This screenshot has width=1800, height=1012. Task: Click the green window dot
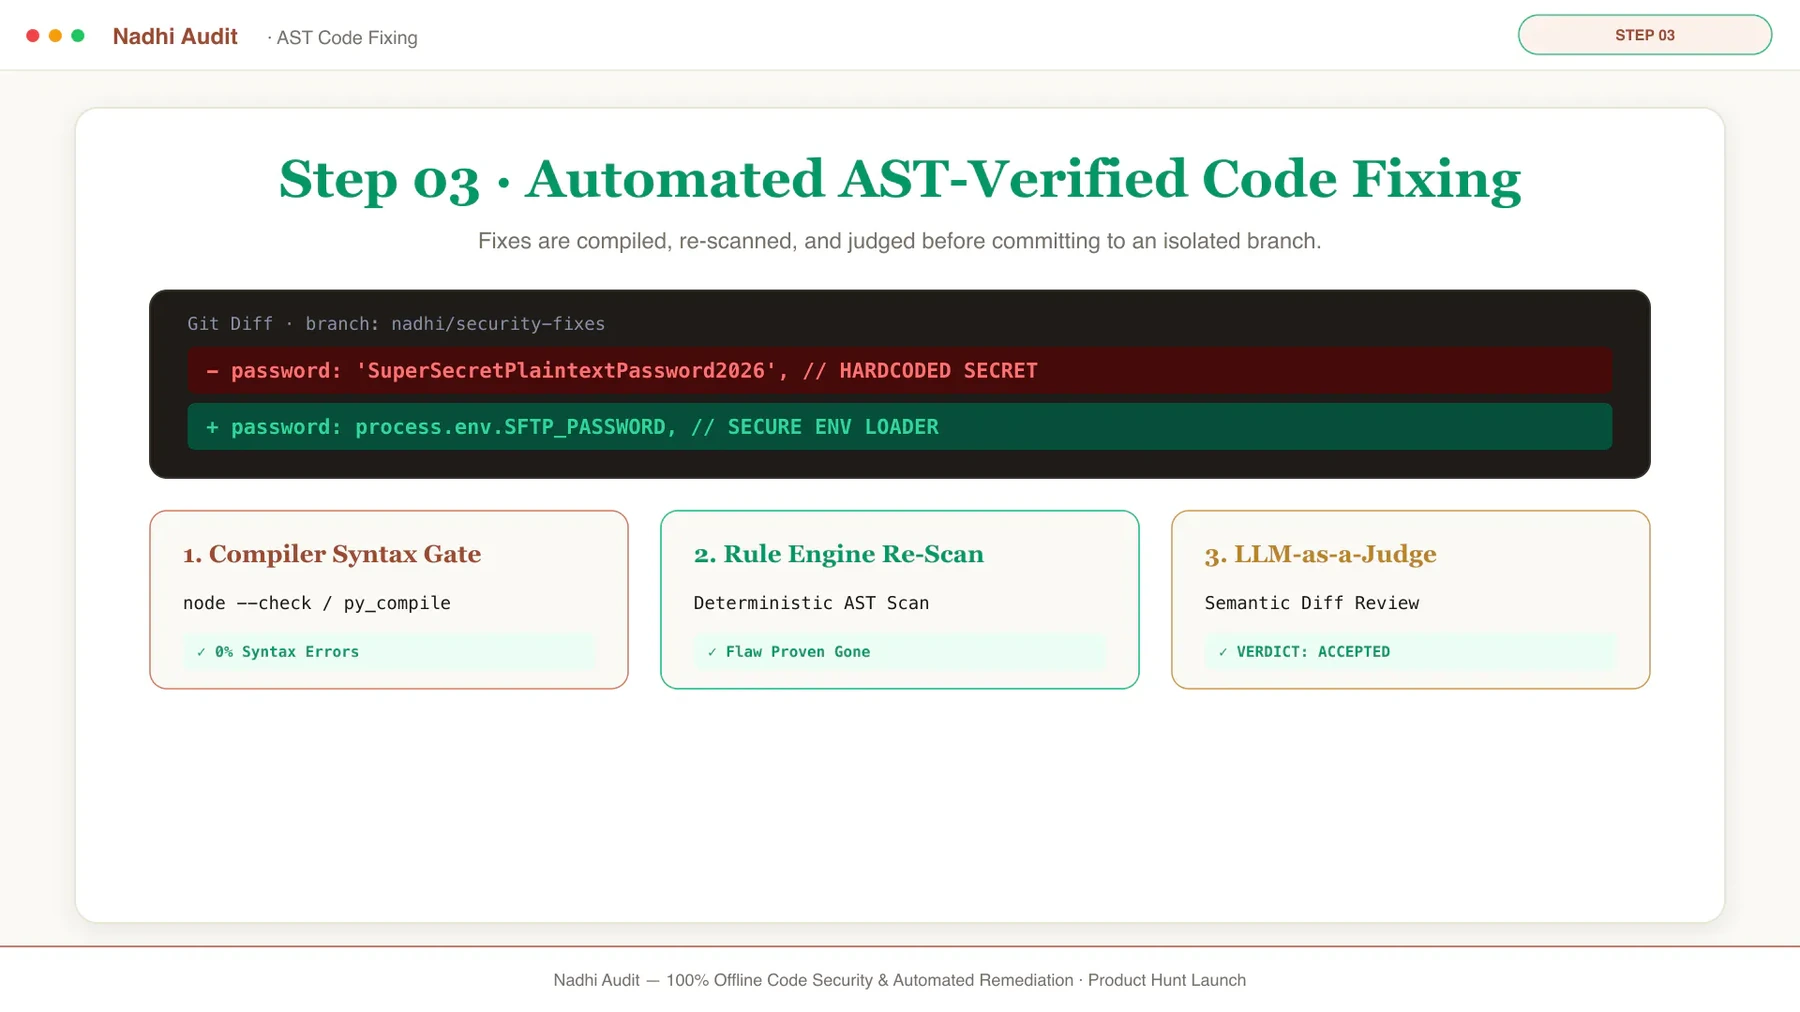[78, 36]
